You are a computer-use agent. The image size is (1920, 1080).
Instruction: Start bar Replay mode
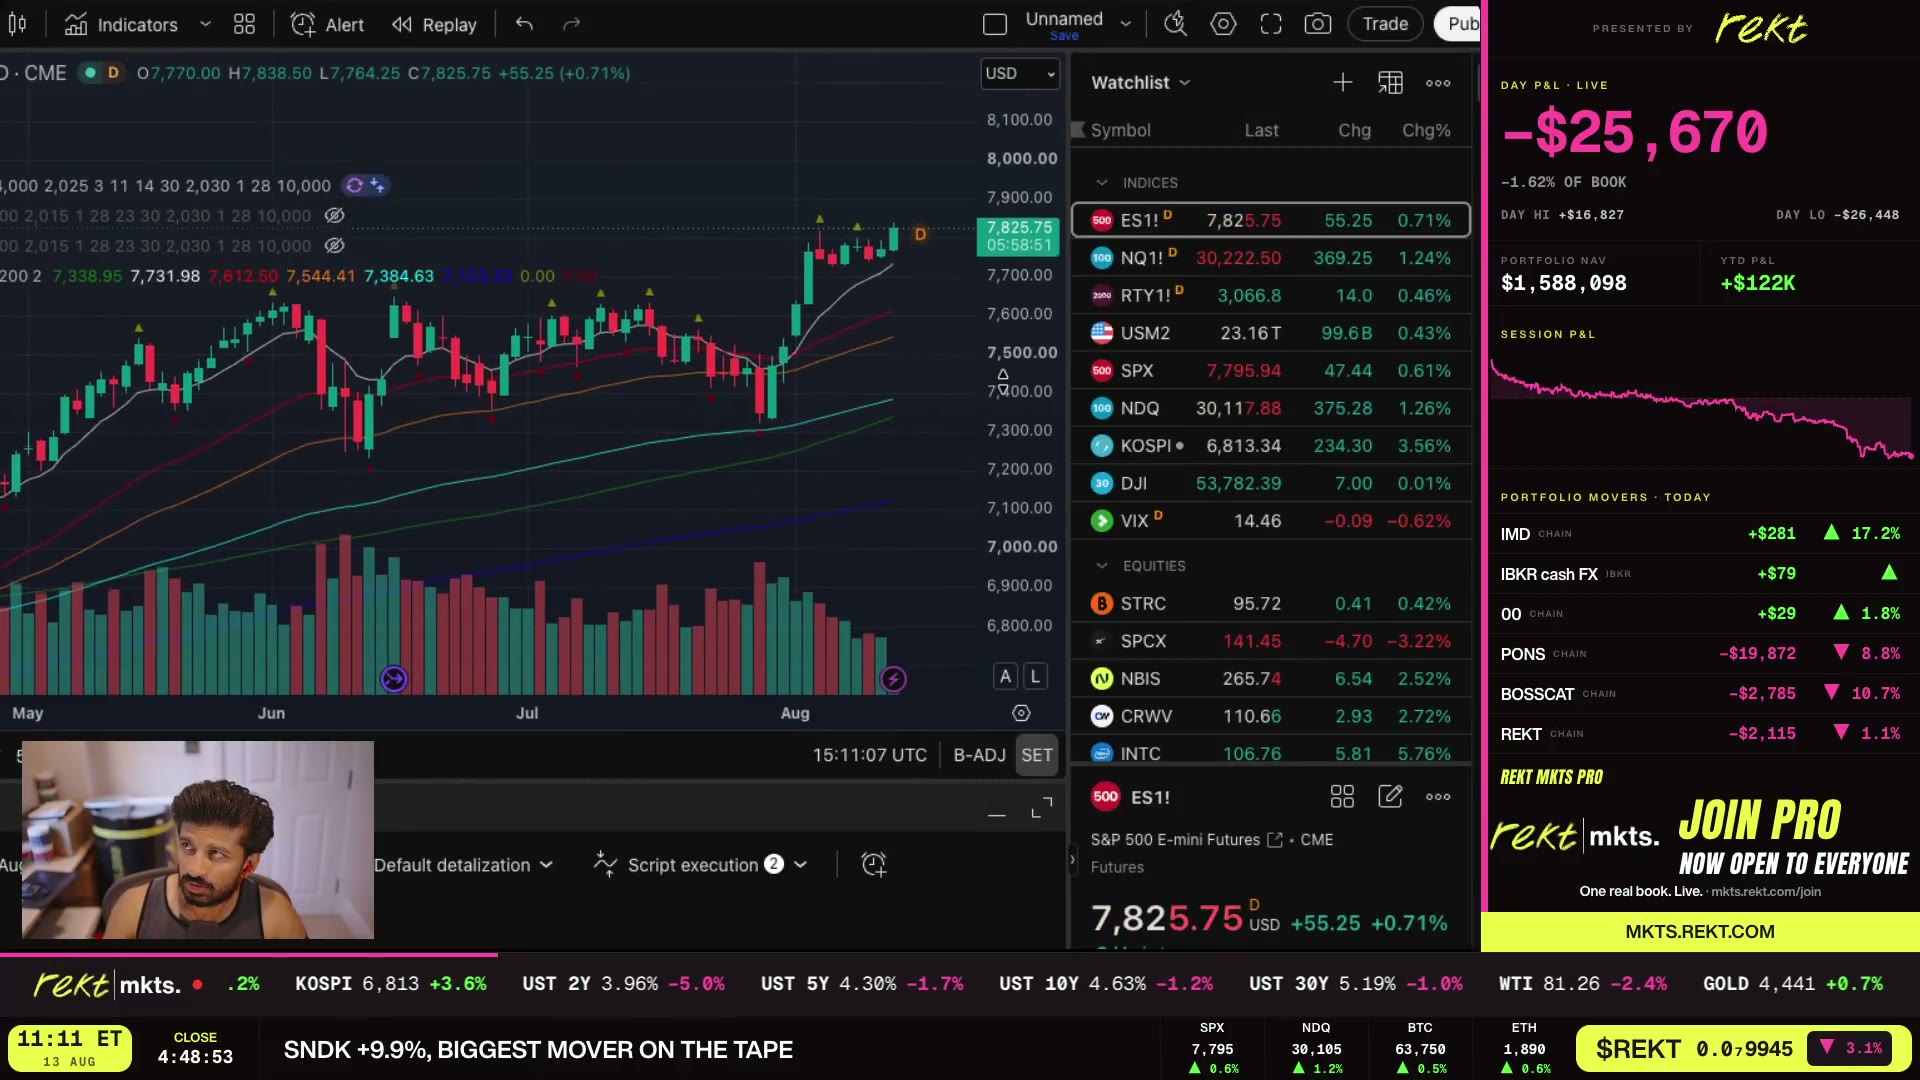434,24
